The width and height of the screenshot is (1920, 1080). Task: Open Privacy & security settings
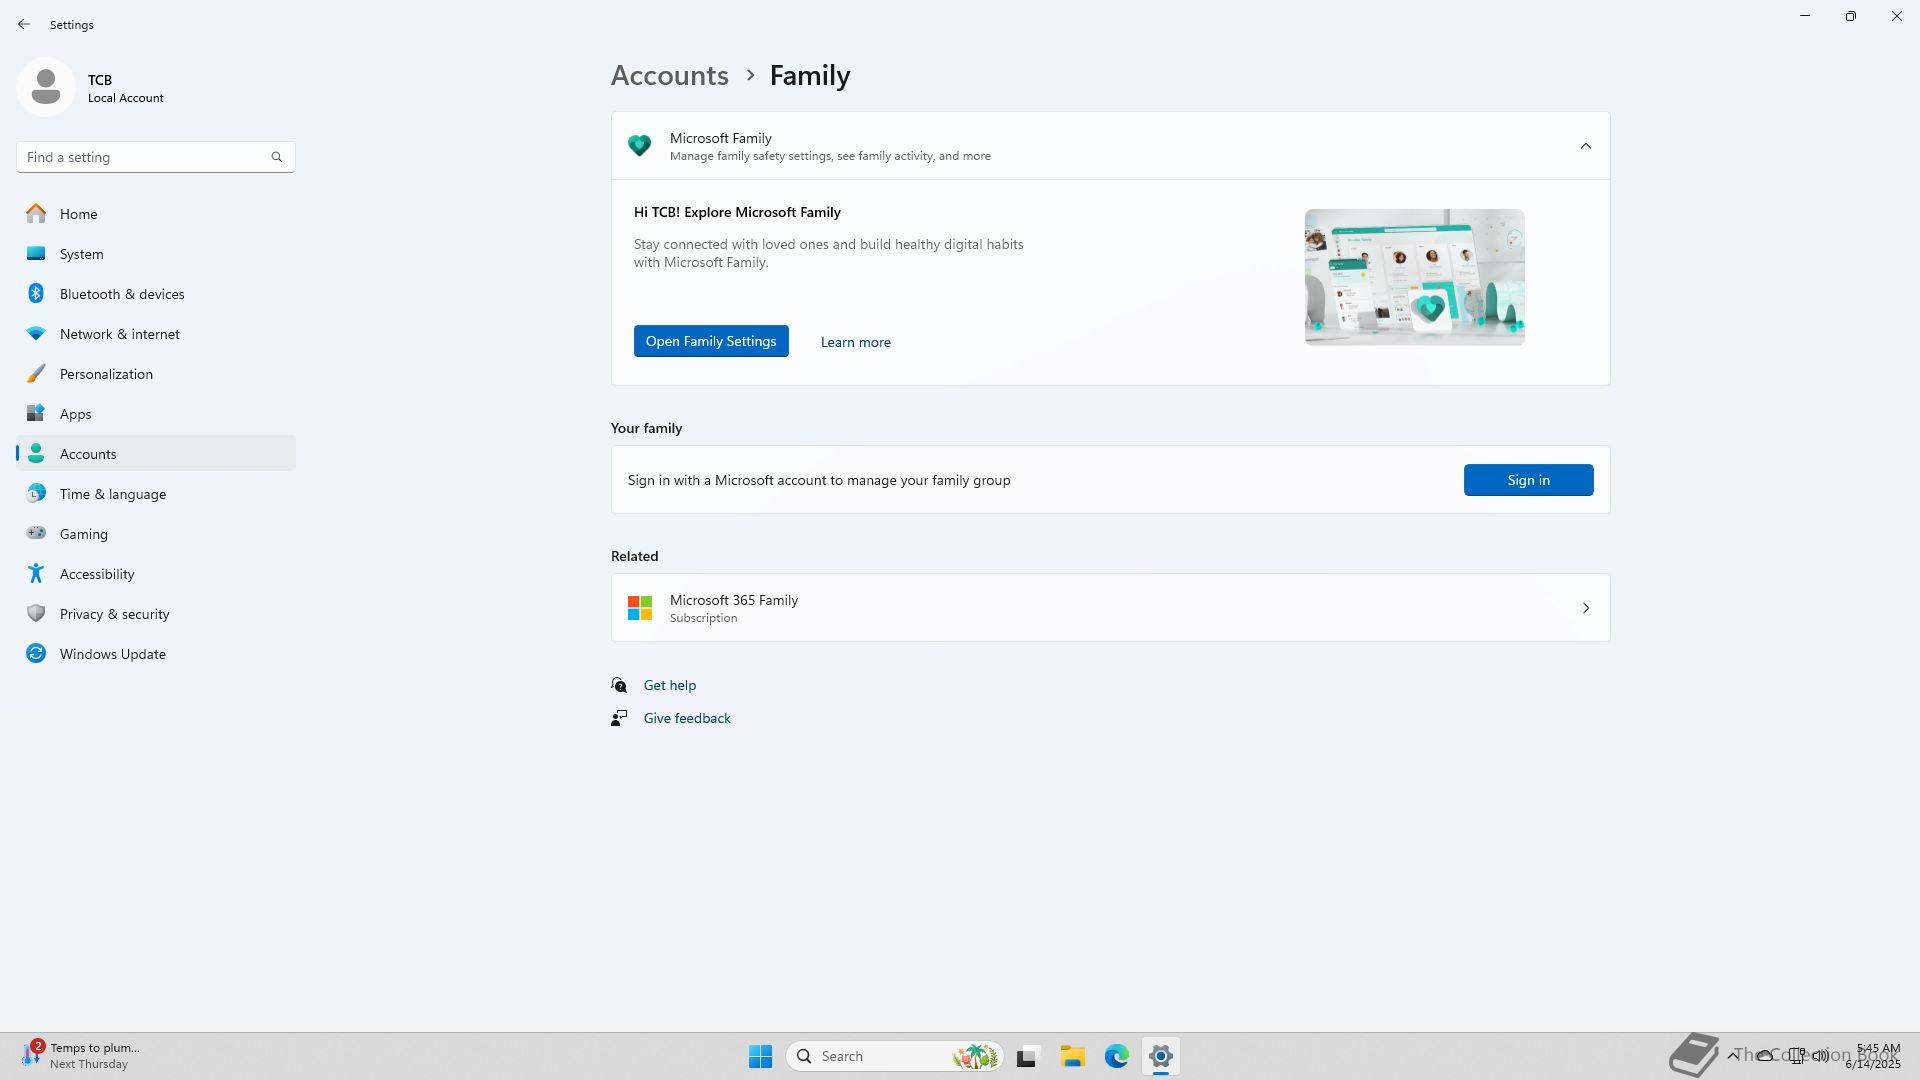(x=114, y=614)
